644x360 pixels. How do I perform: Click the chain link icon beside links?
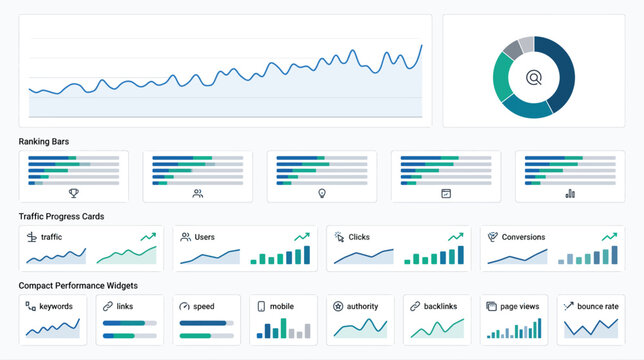tap(108, 306)
